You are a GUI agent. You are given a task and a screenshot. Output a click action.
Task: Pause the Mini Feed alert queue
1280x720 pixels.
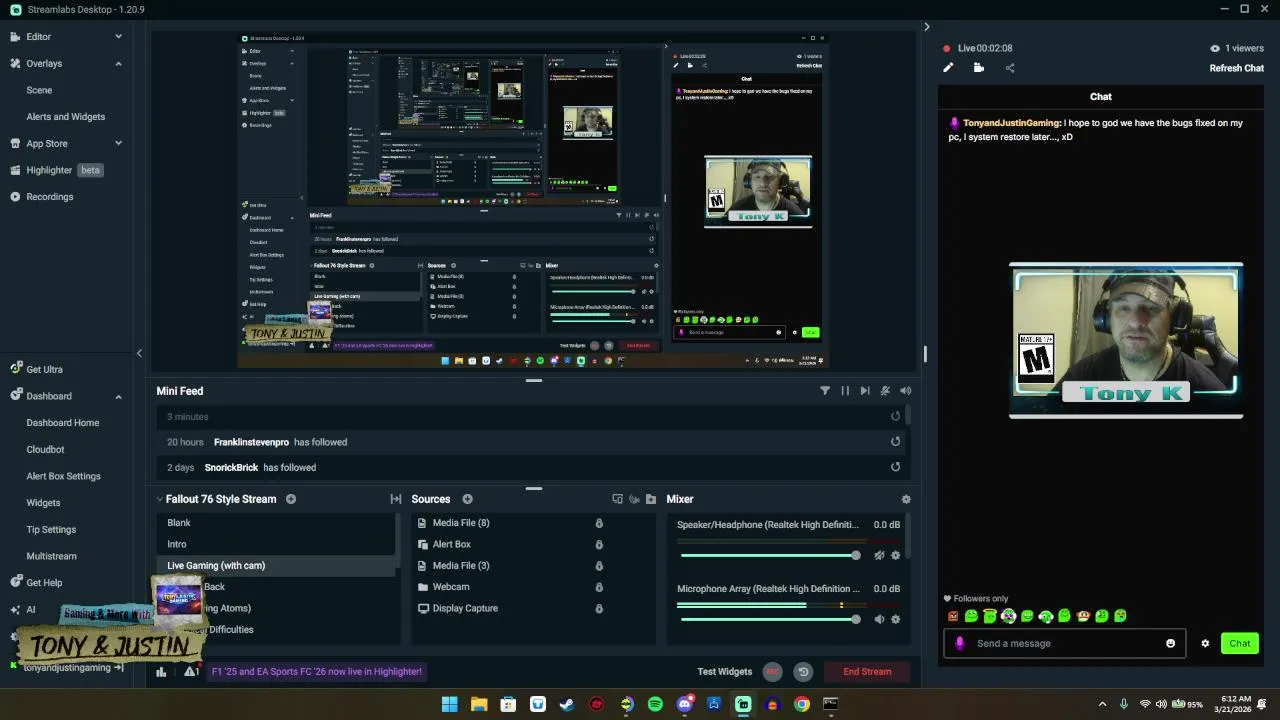[845, 391]
